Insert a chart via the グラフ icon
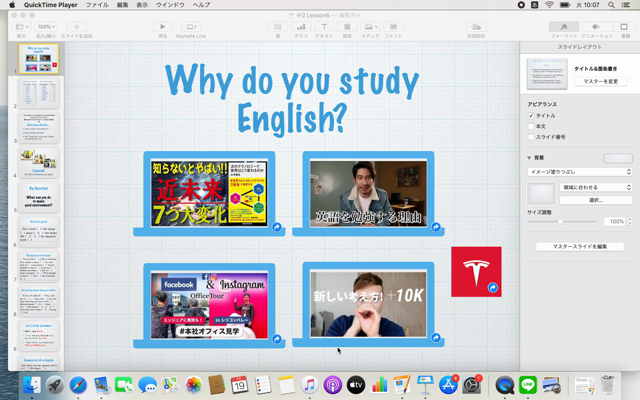This screenshot has width=640, height=400. [x=301, y=27]
